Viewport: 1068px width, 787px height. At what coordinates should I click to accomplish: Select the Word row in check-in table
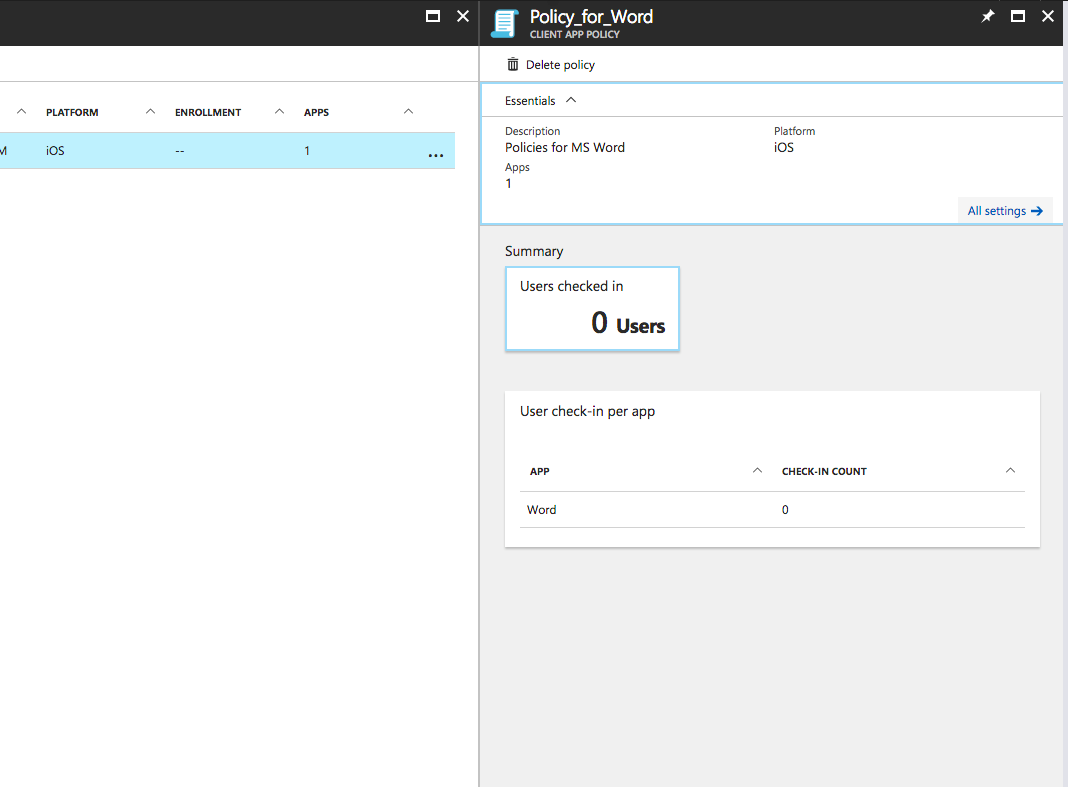coord(640,510)
